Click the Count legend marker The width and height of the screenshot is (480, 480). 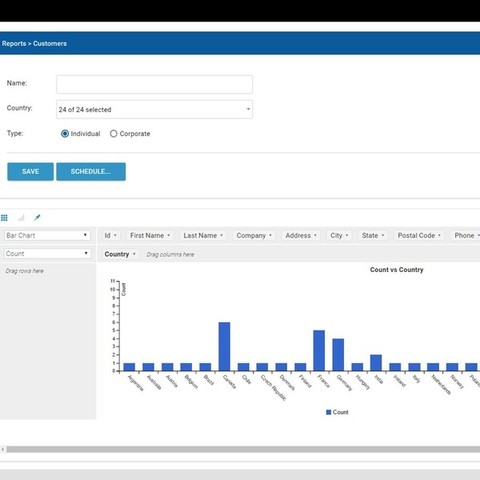(x=328, y=412)
